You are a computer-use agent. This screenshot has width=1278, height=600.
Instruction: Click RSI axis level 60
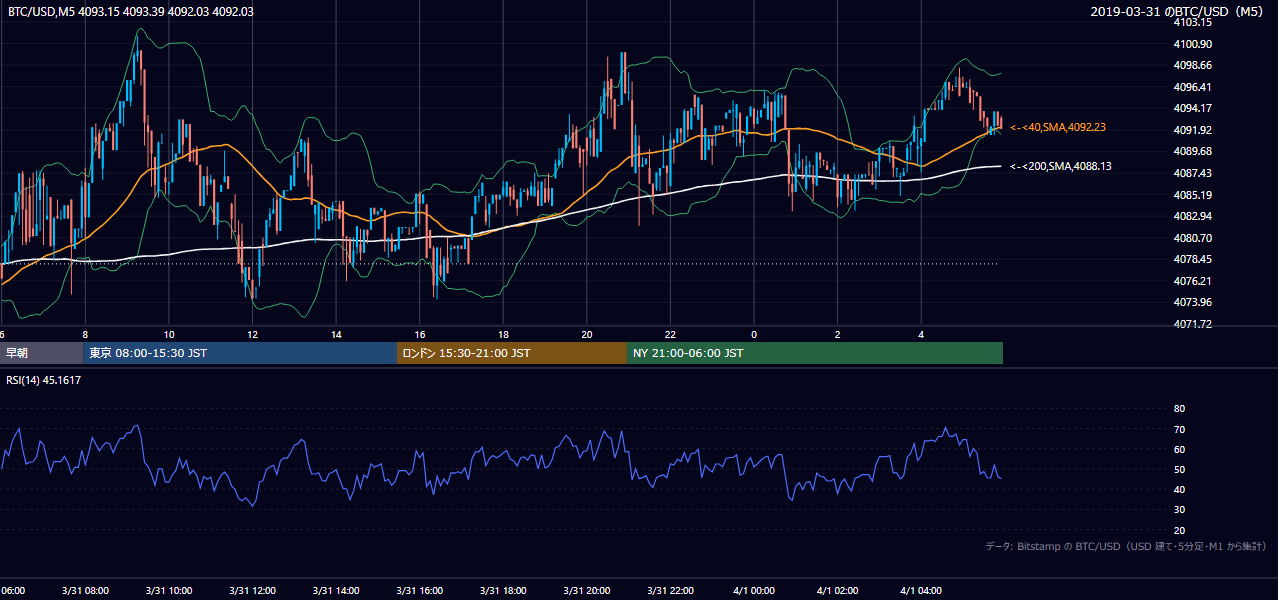[1179, 450]
